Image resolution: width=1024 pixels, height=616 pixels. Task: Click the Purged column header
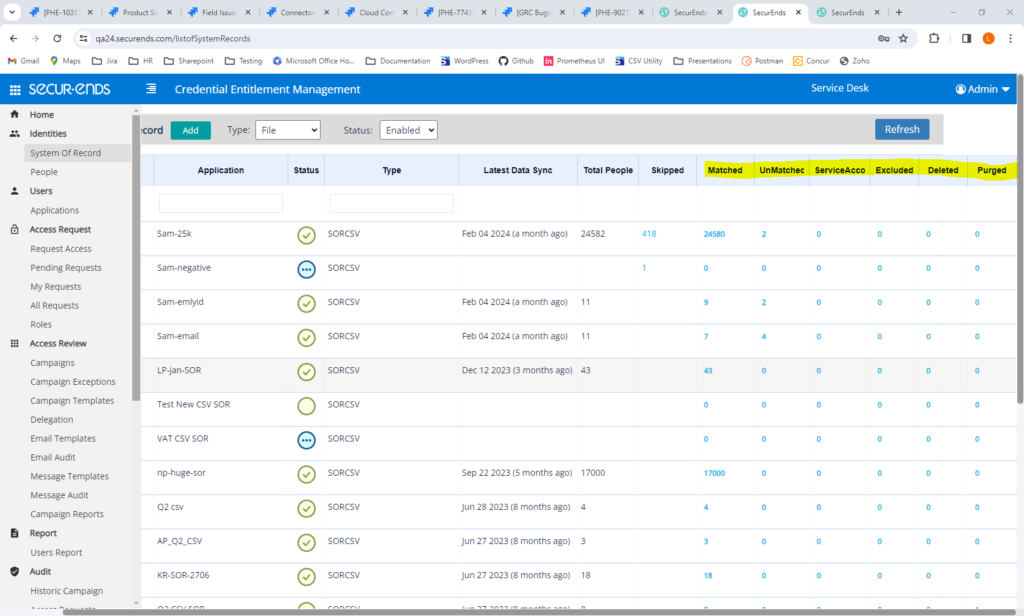[x=991, y=170]
